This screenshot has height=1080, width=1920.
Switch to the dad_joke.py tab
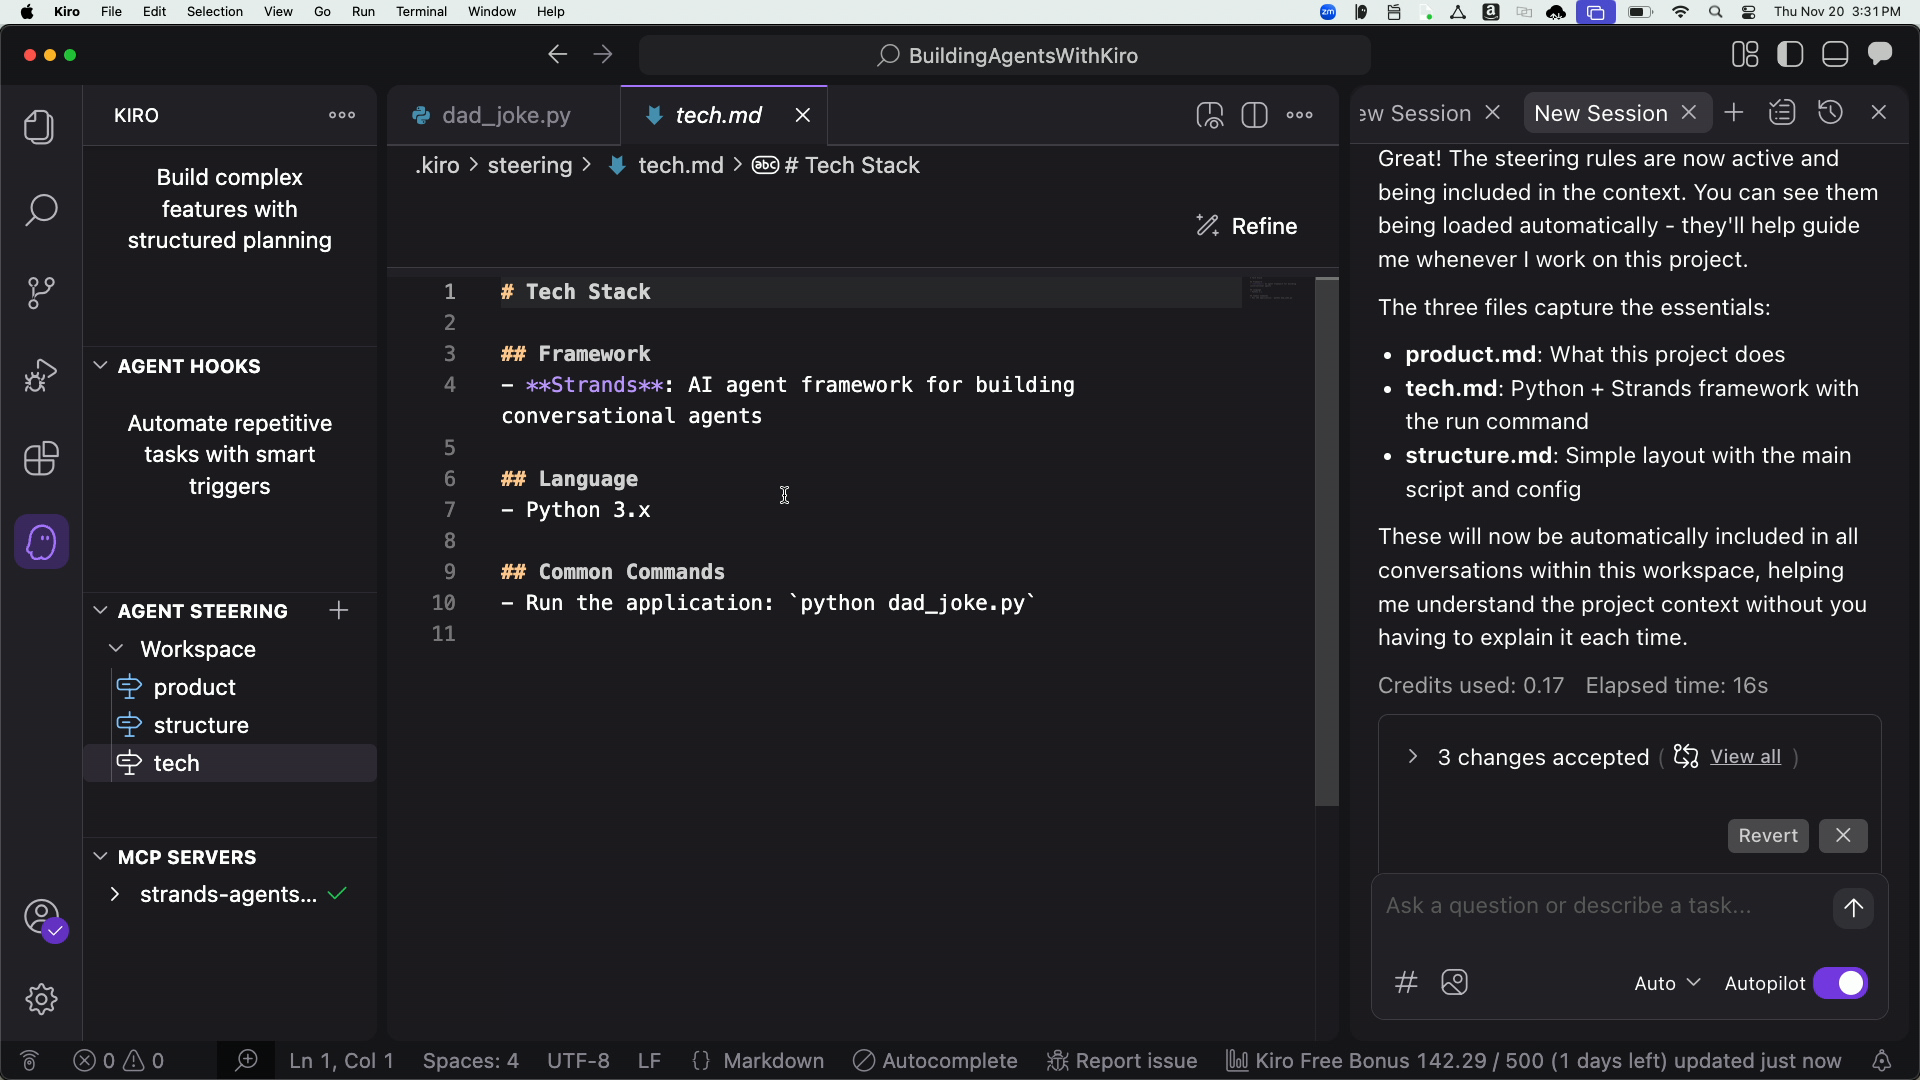[x=505, y=115]
